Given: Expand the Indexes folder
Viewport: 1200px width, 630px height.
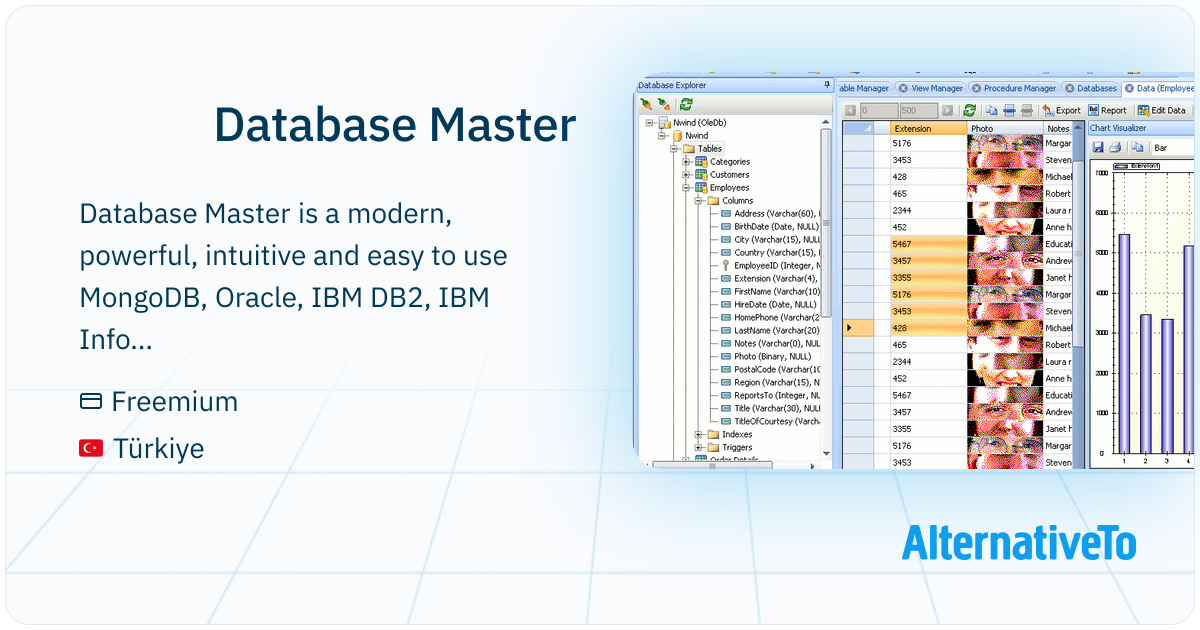Looking at the screenshot, I should [x=698, y=434].
